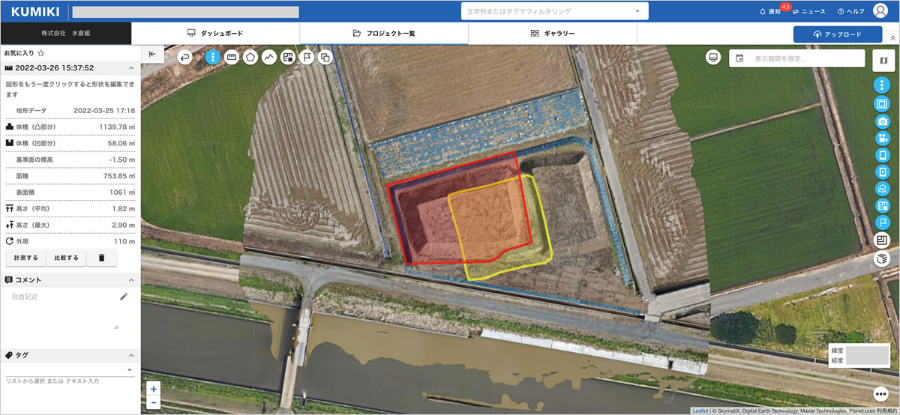Viewport: 900px width, 415px height.
Task: Click the アップロード button
Action: (838, 34)
